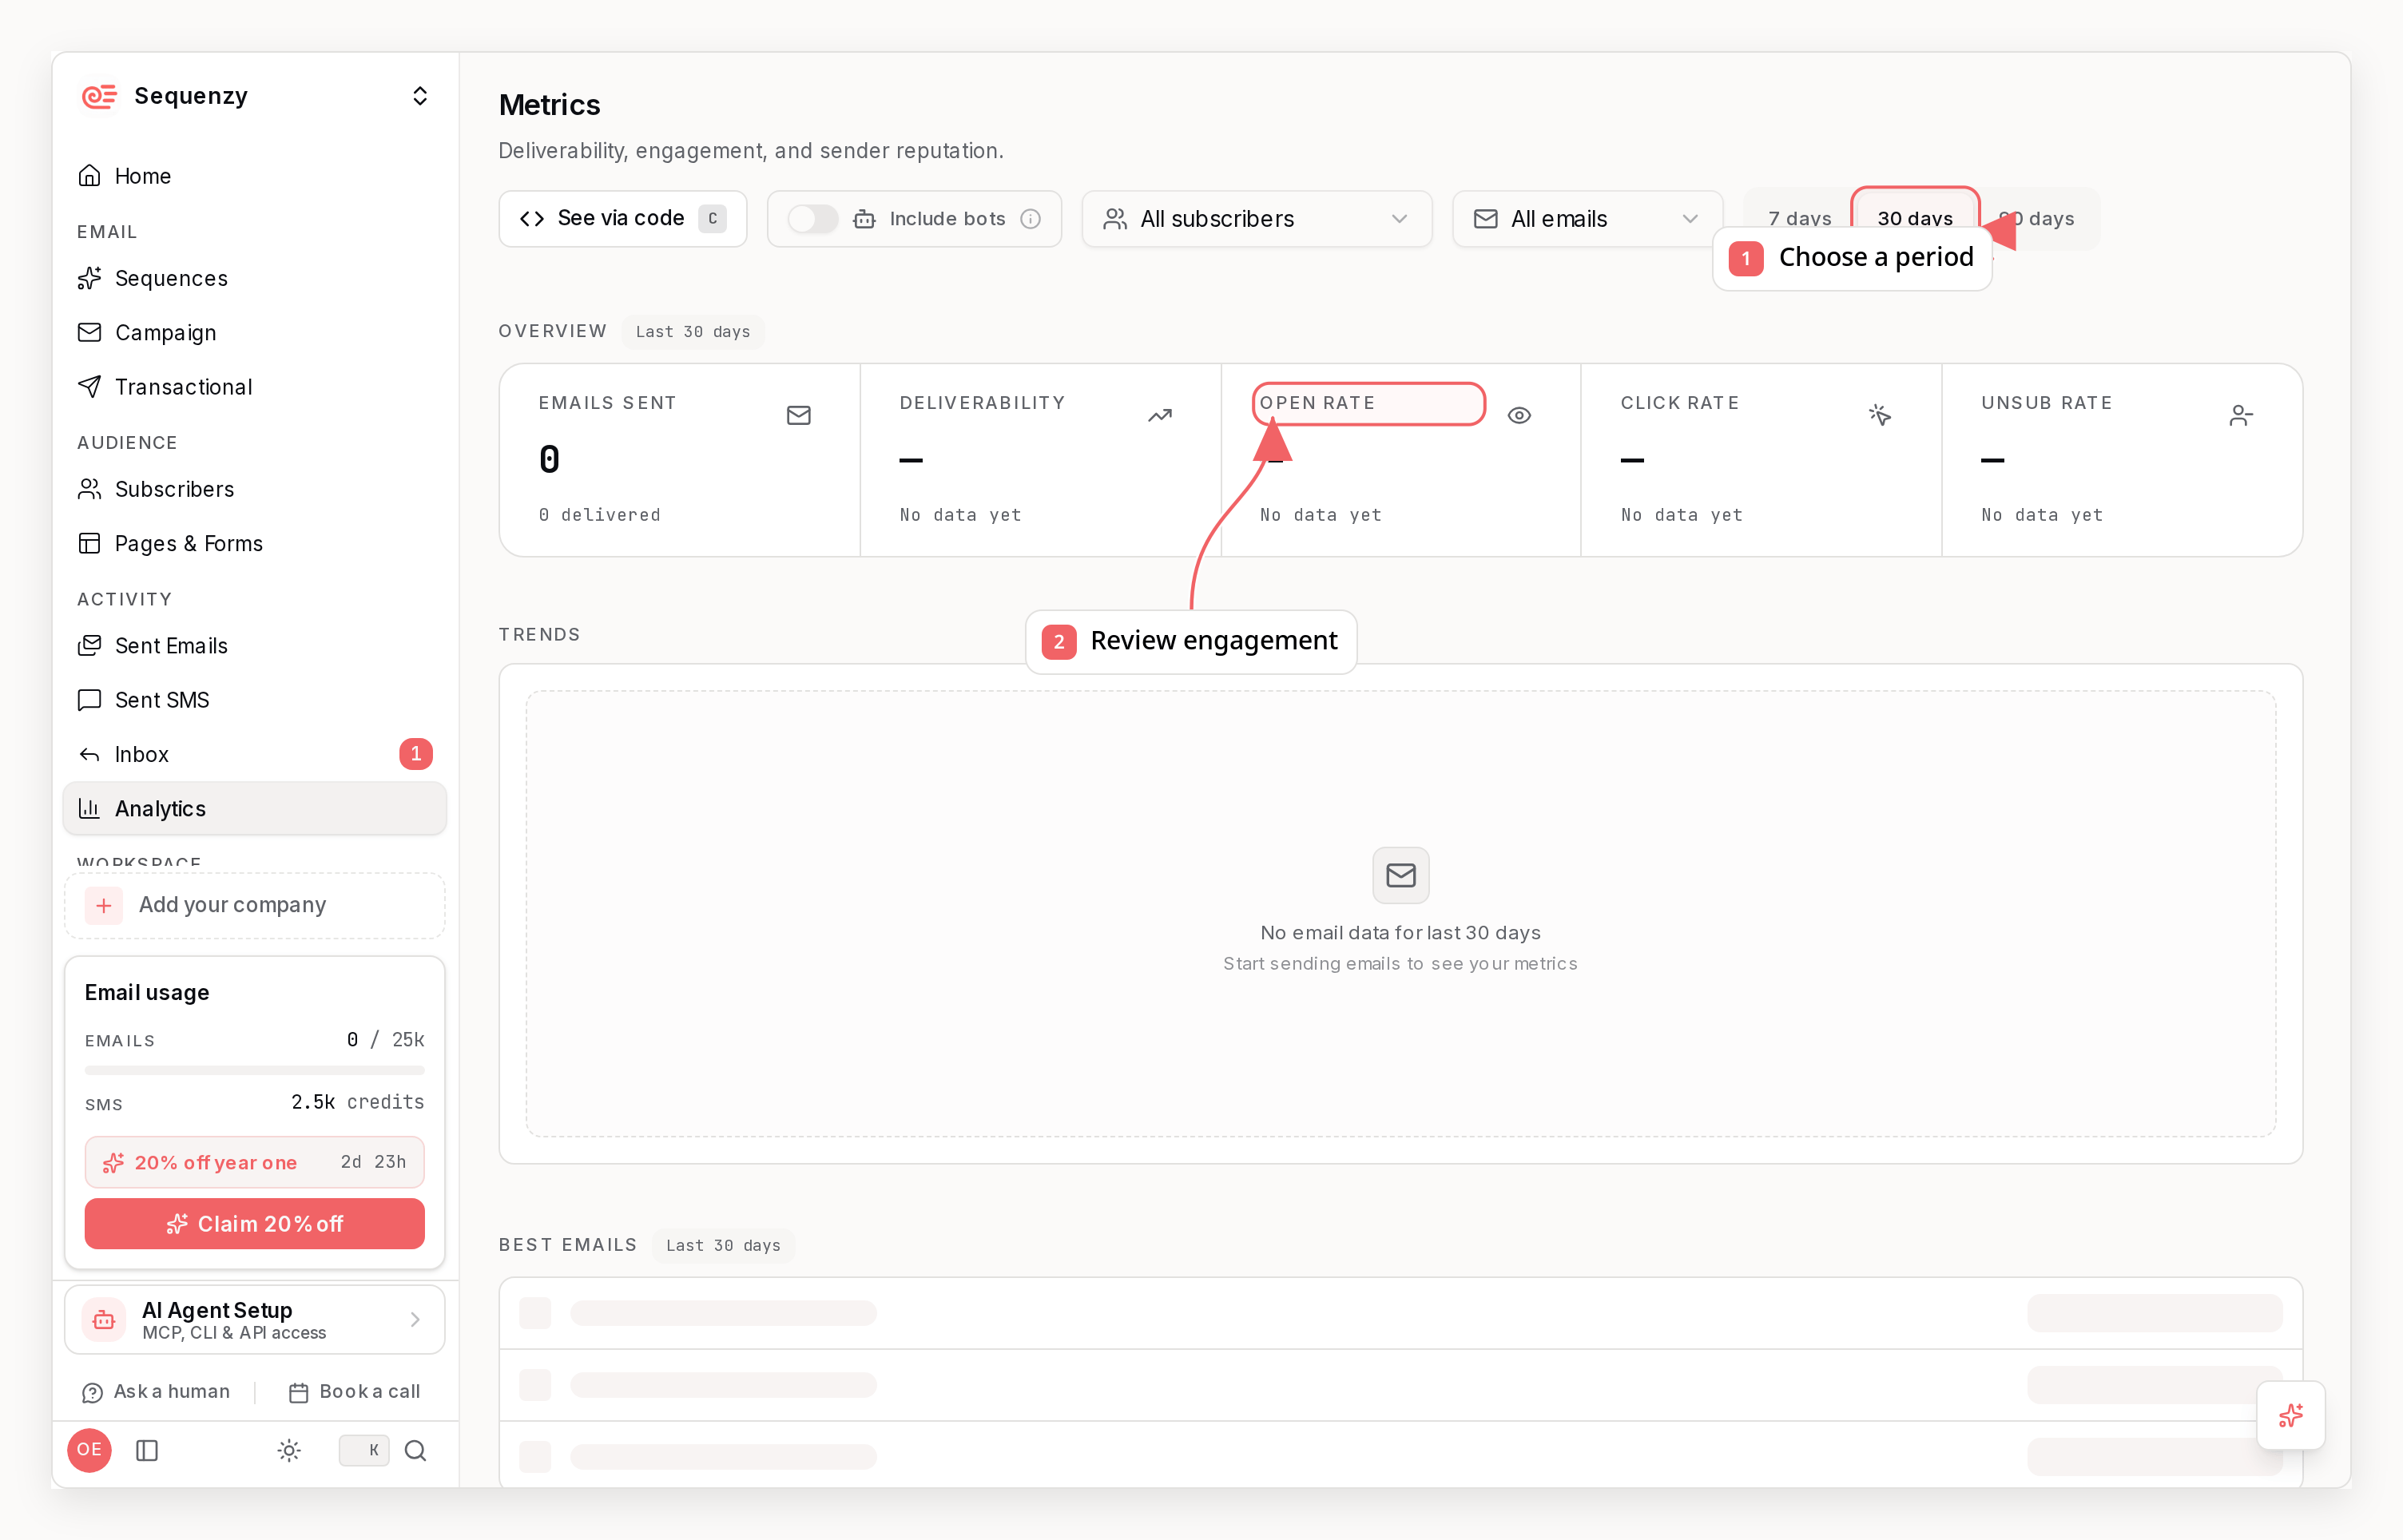Viewport: 2403px width, 1540px height.
Task: Open the All emails dropdown
Action: pos(1587,219)
